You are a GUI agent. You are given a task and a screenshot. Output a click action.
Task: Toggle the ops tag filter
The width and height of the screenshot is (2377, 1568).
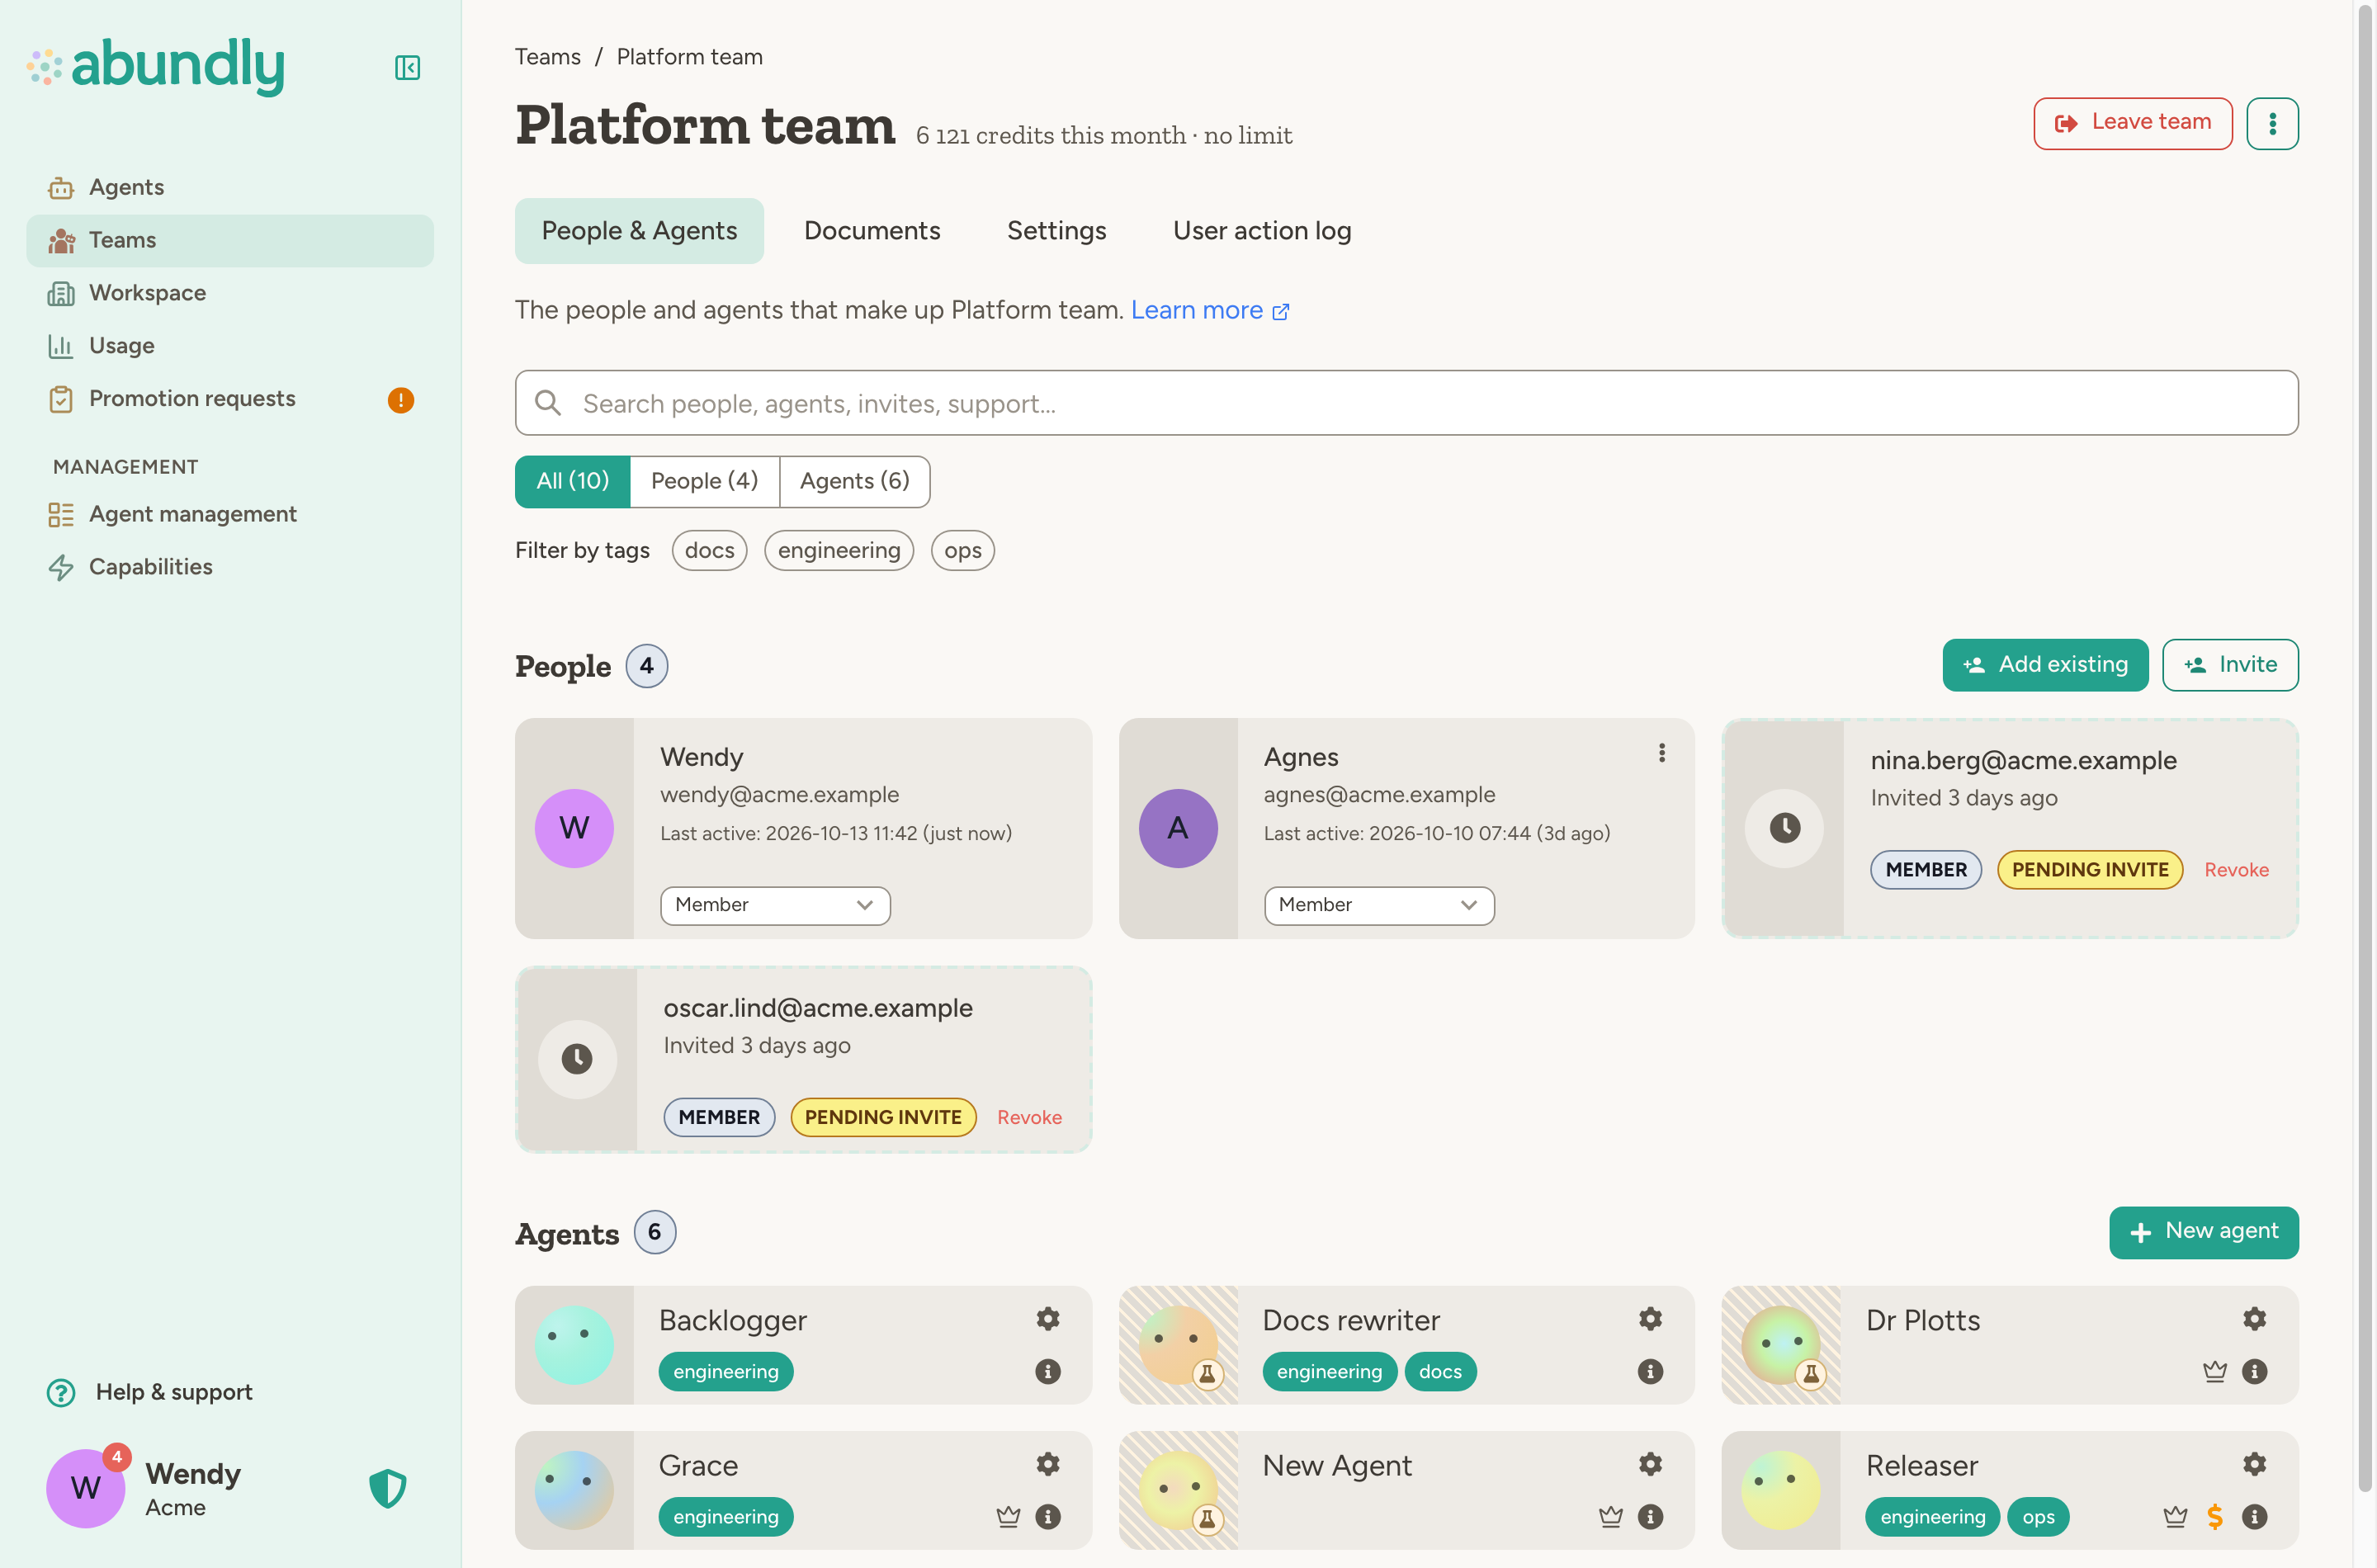point(962,550)
